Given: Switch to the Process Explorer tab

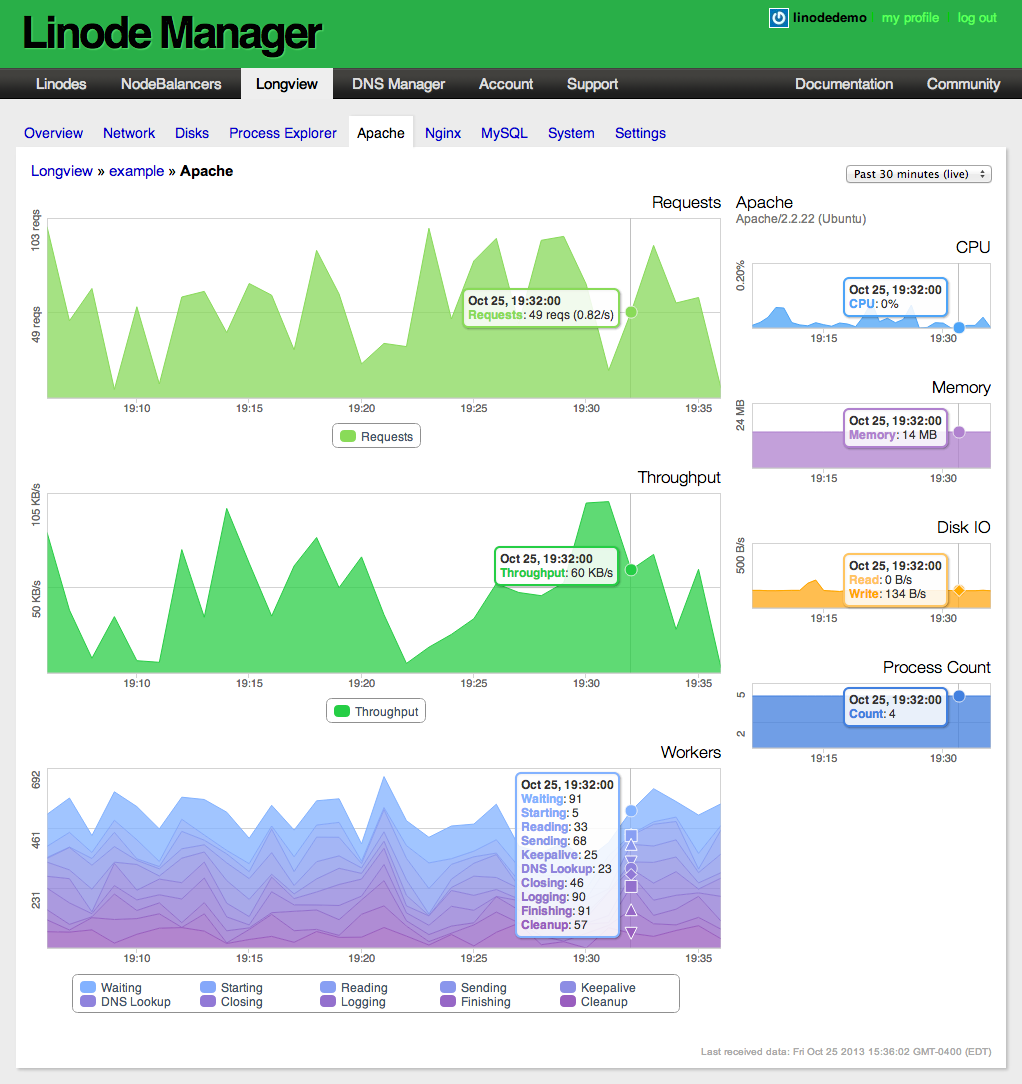Looking at the screenshot, I should tap(283, 133).
